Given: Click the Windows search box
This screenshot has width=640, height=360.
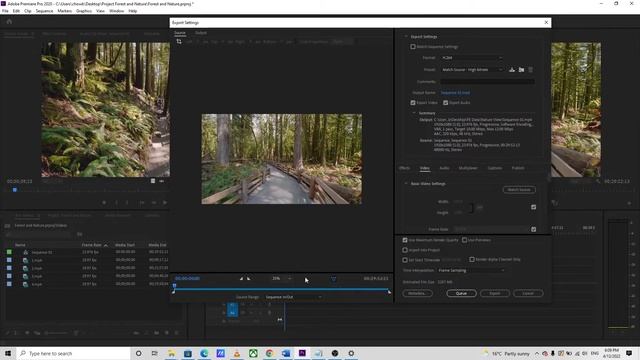Looking at the screenshot, I should (73, 353).
